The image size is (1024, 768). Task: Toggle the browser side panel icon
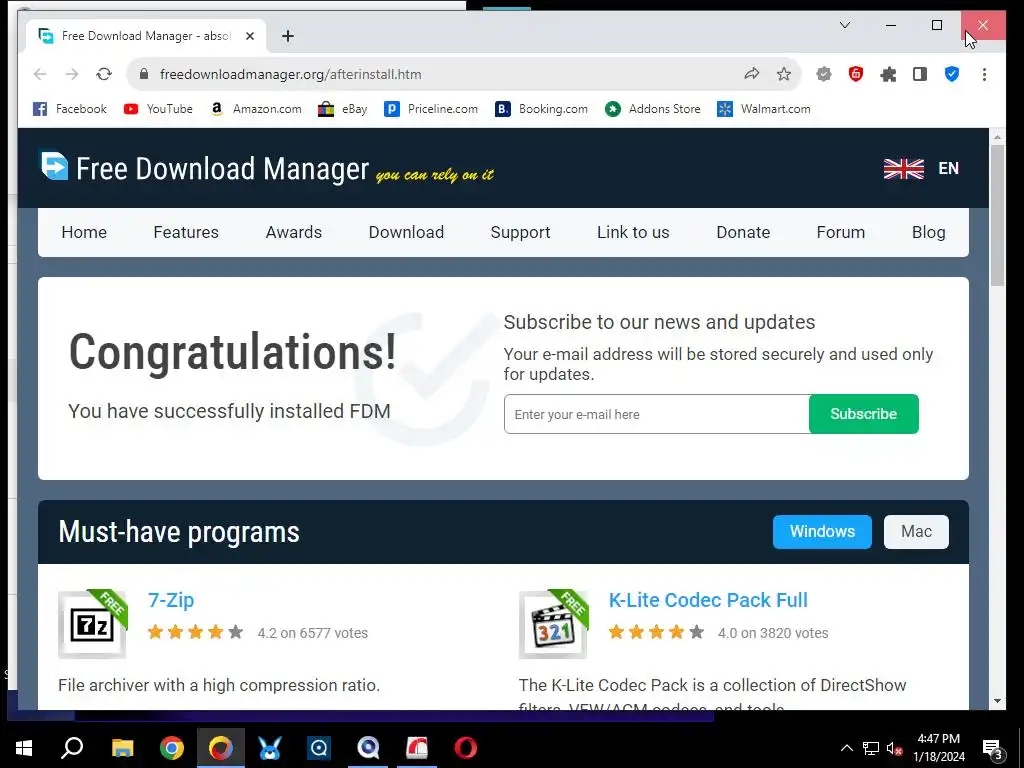click(920, 74)
